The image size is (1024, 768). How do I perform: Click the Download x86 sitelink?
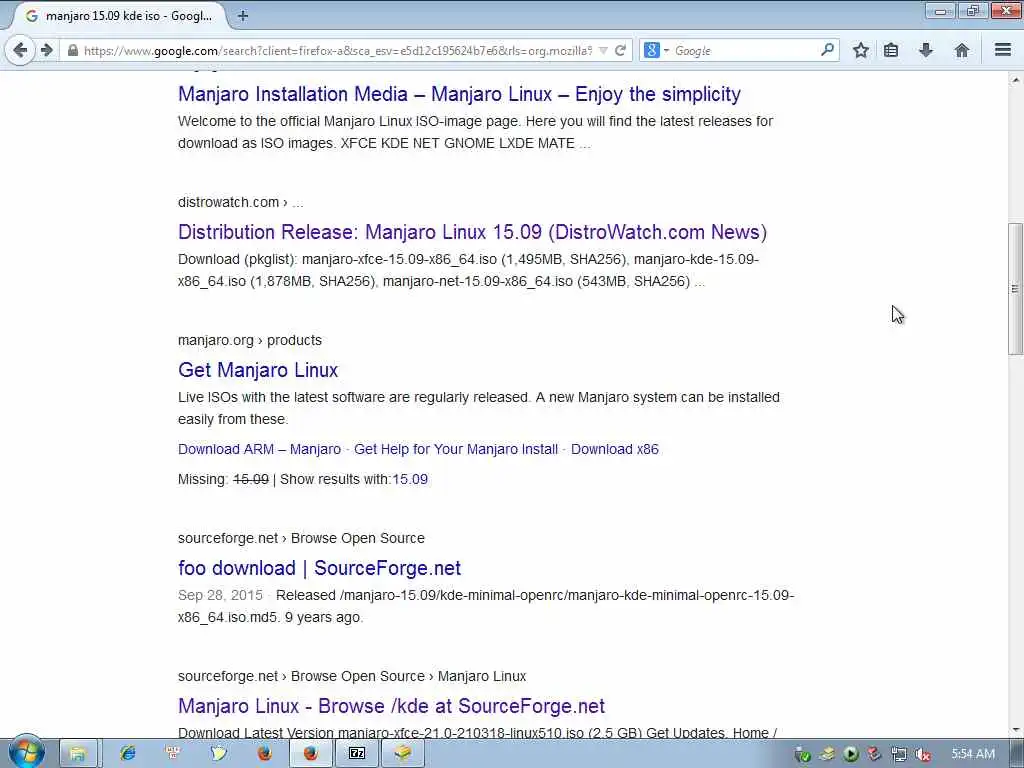click(615, 449)
